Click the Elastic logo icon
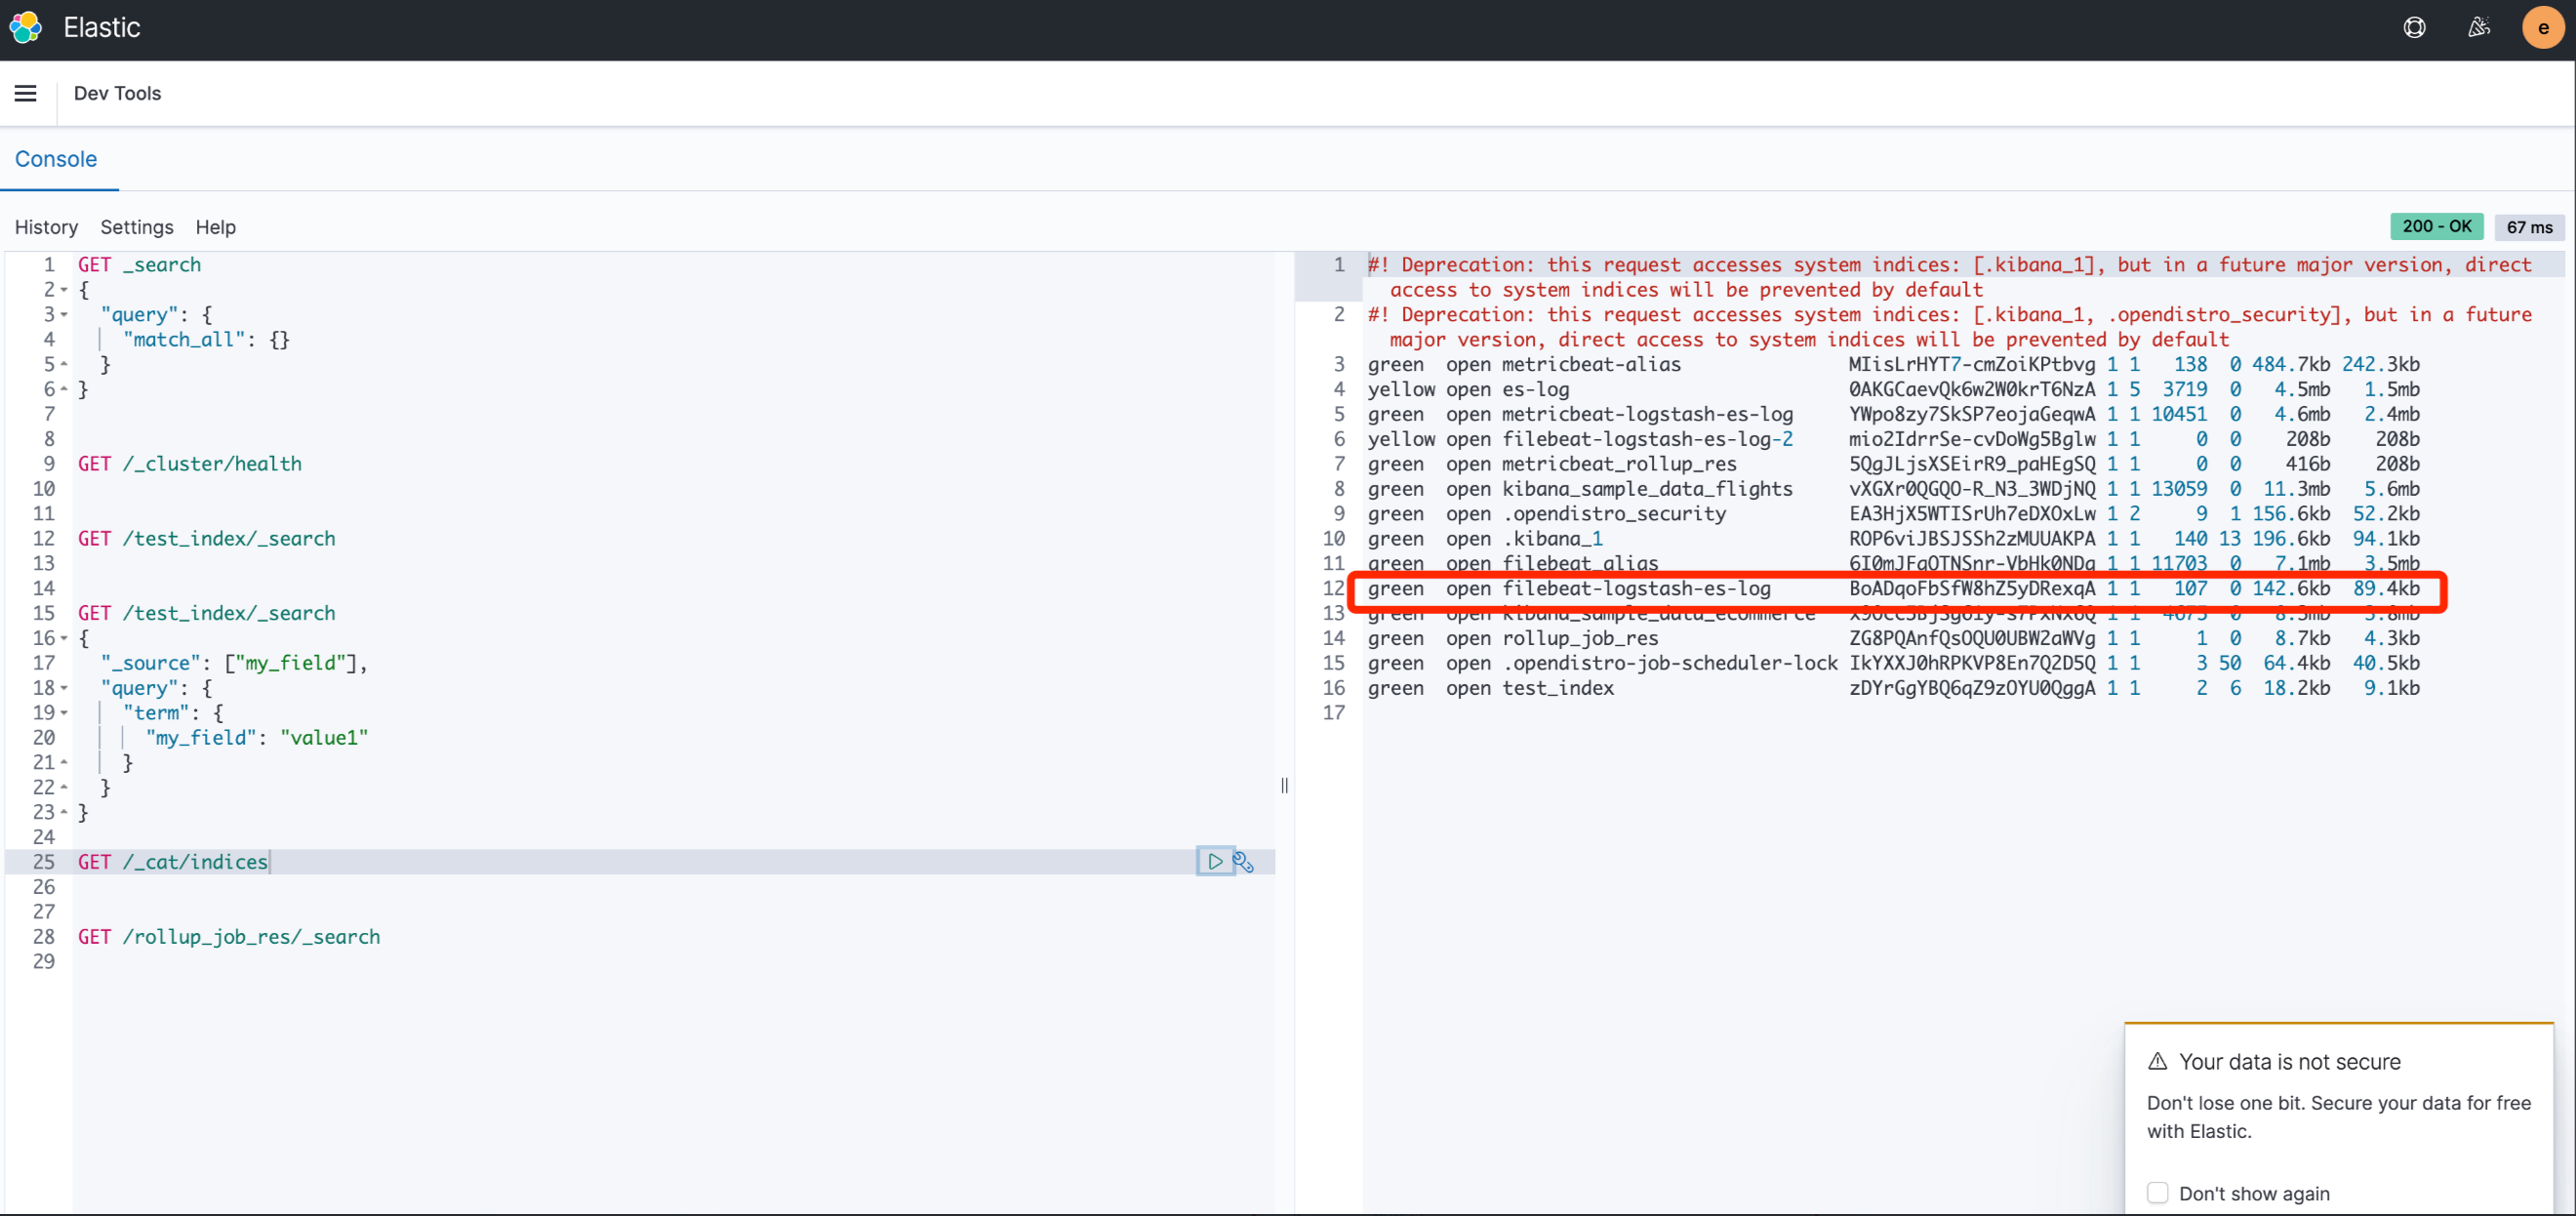Screen dimensions: 2576x1216 (x=26, y=27)
